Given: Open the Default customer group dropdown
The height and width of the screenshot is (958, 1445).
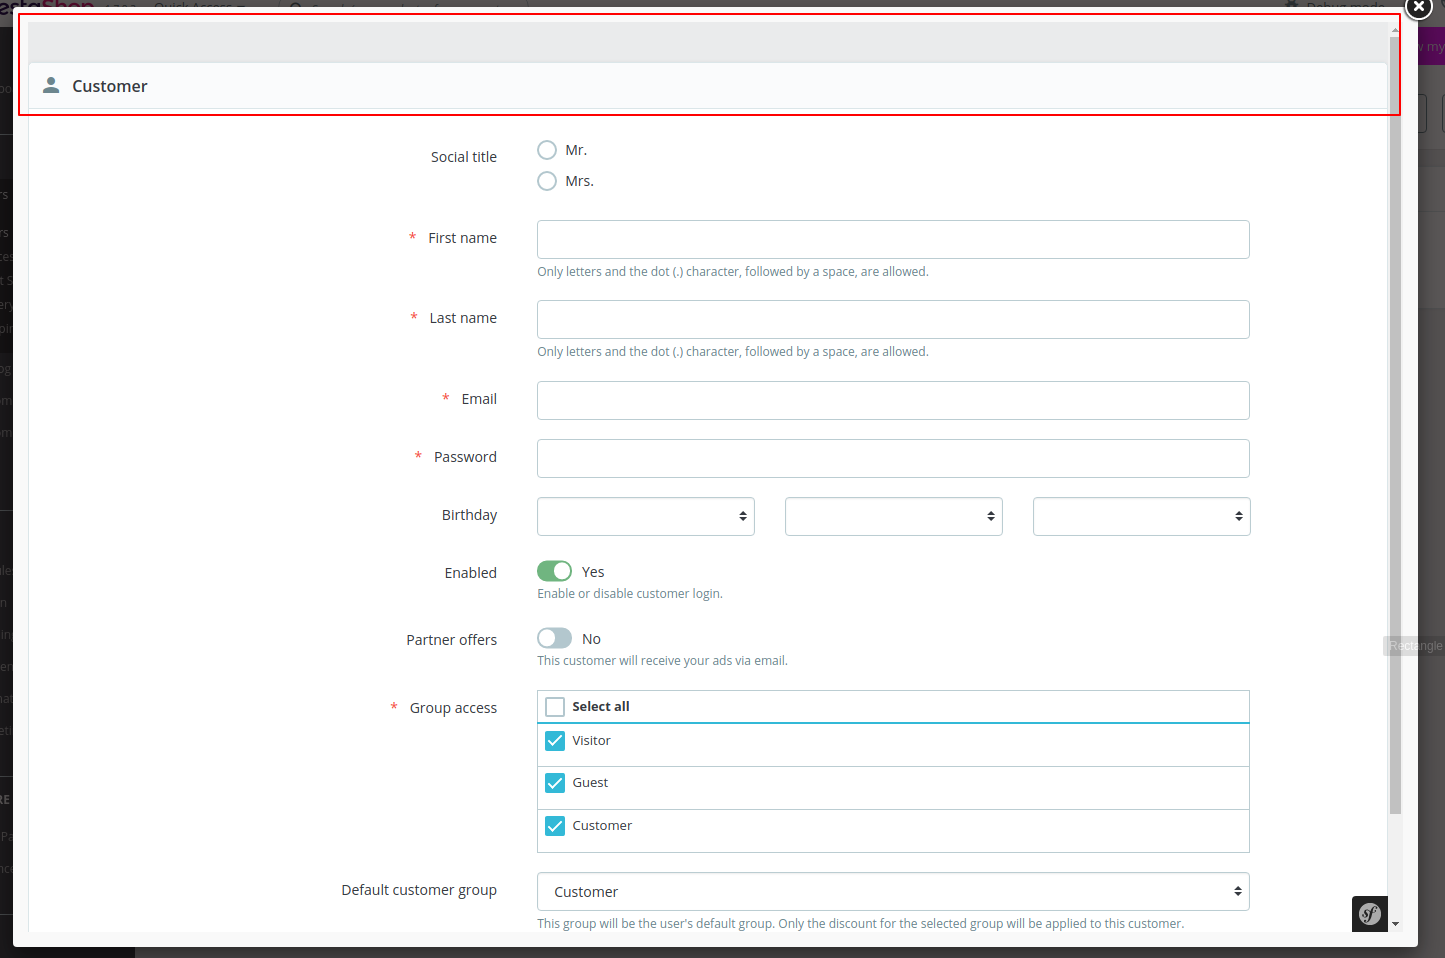Looking at the screenshot, I should click(892, 891).
